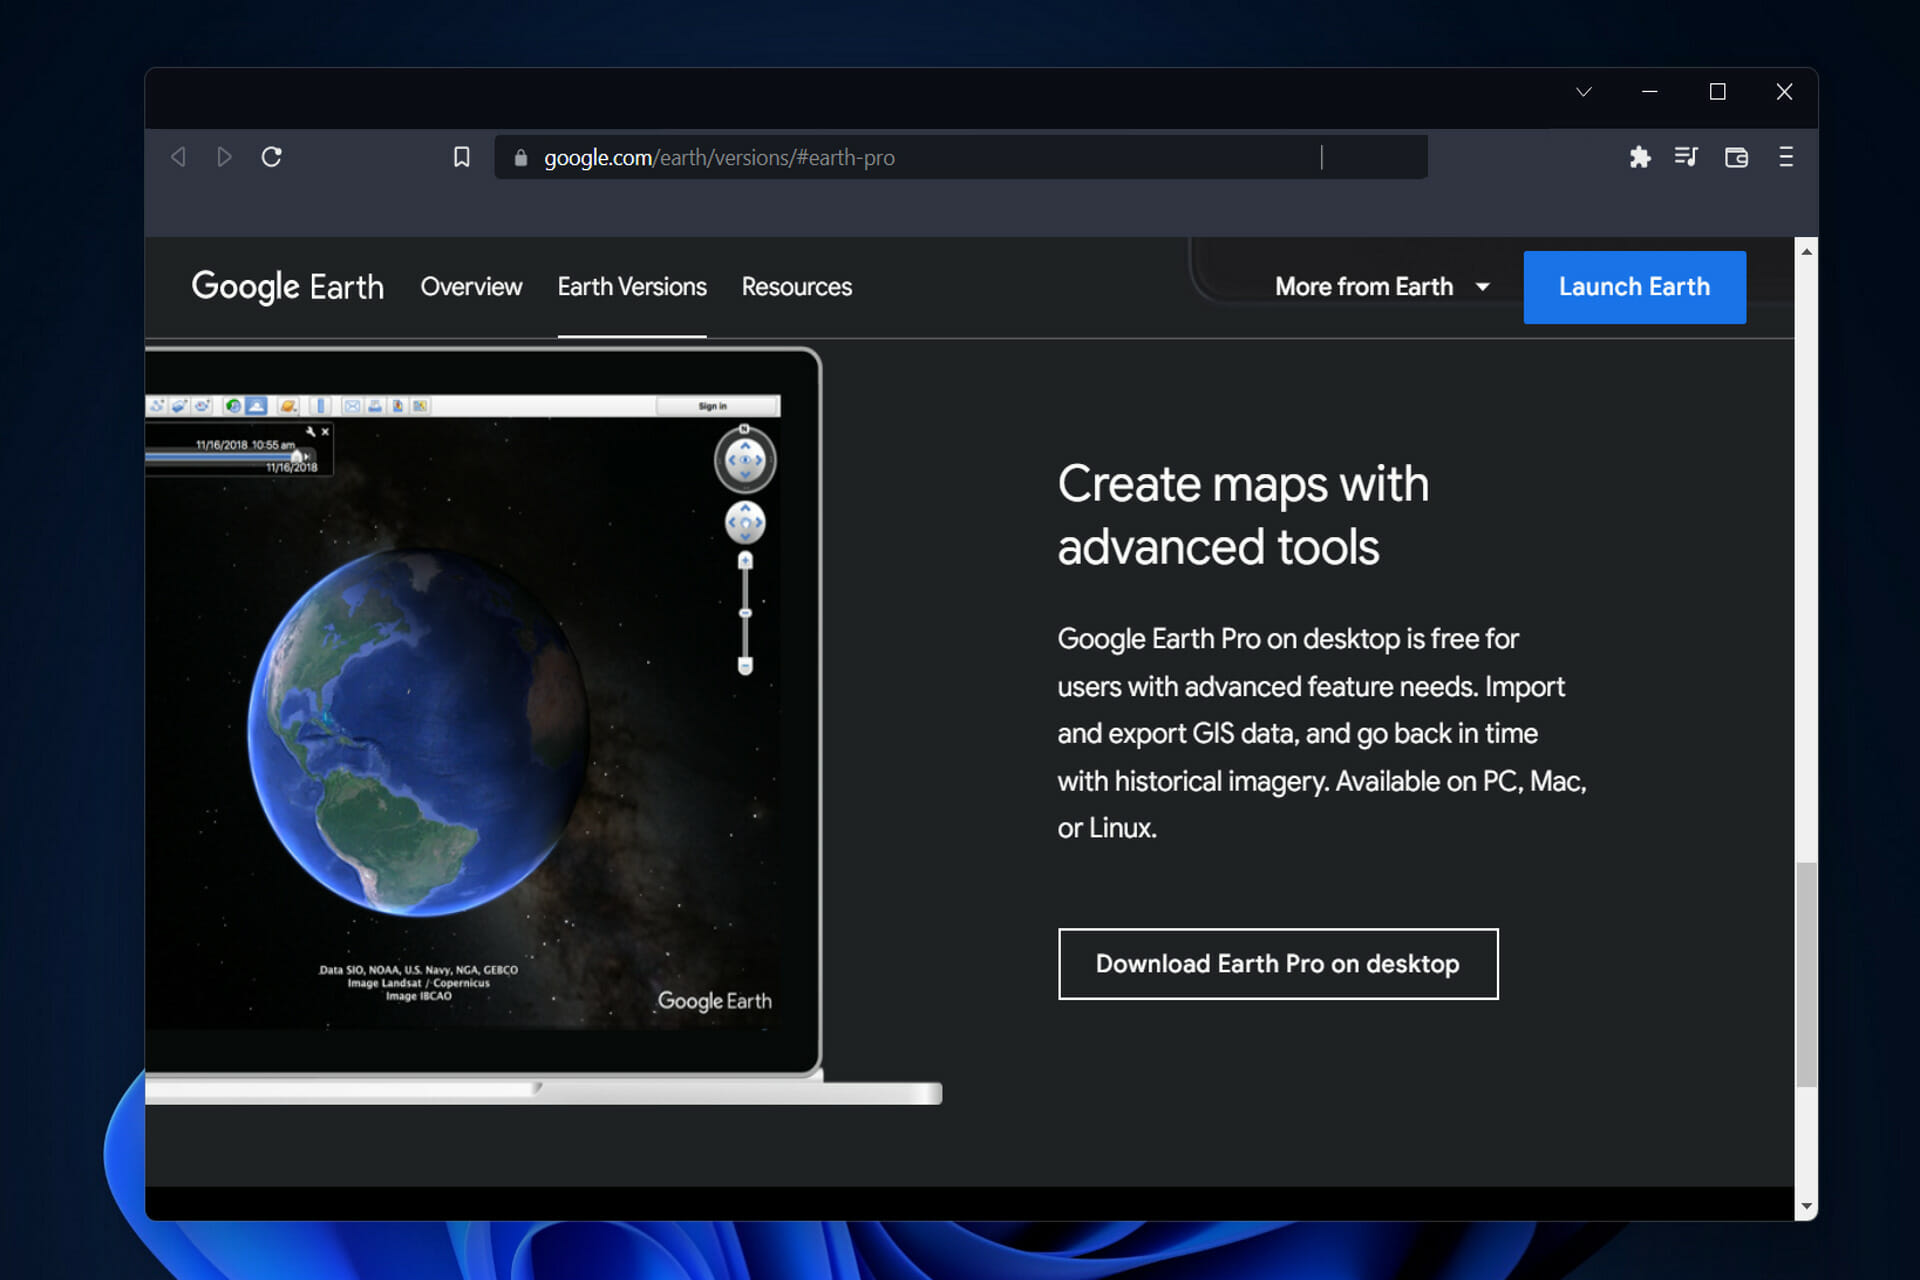The height and width of the screenshot is (1280, 1920).
Task: Bookmark this page with the bookmark icon
Action: 461,157
